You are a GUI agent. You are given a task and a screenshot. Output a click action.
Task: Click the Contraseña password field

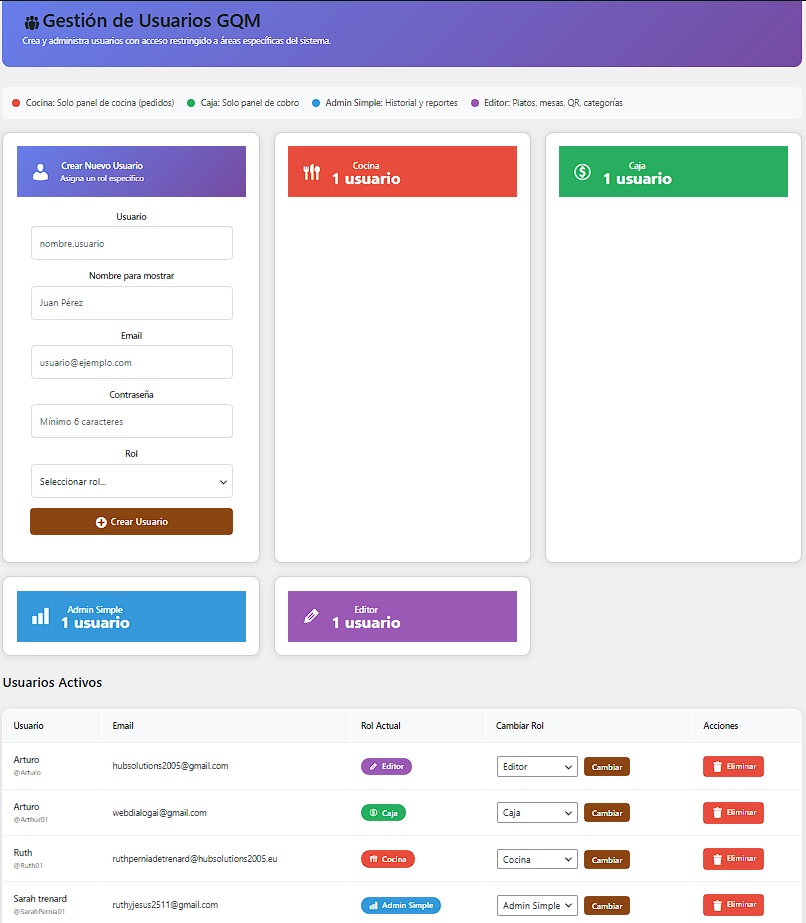tap(131, 421)
